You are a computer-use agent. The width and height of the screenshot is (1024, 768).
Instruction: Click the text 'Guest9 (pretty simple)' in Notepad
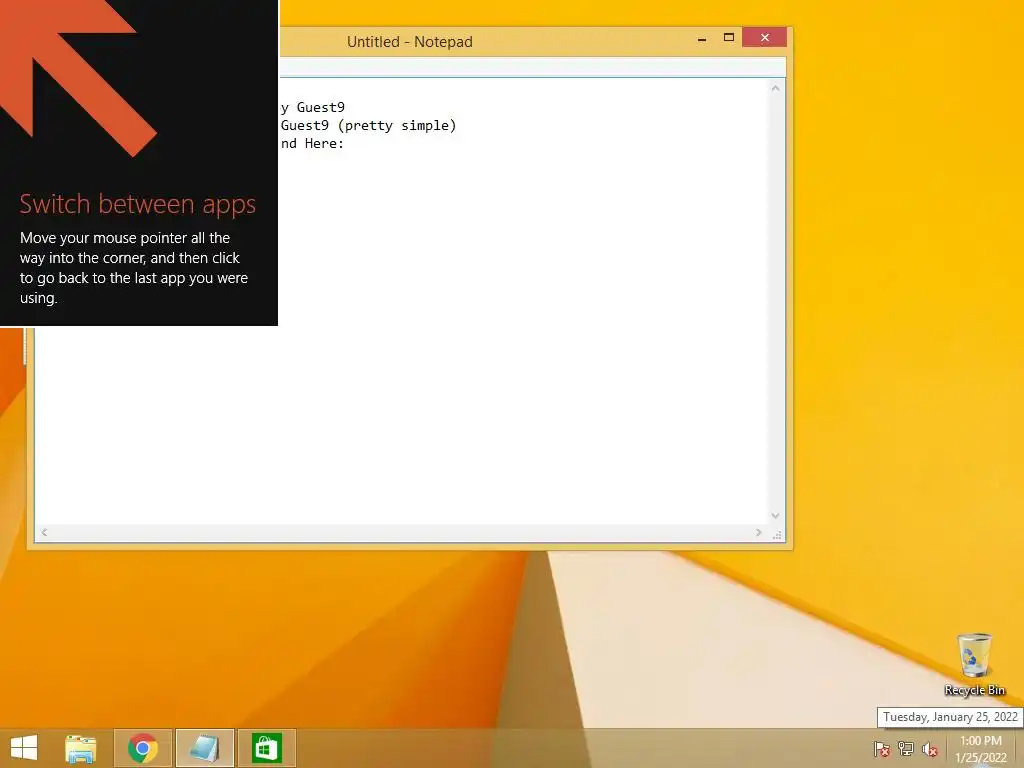tap(368, 125)
